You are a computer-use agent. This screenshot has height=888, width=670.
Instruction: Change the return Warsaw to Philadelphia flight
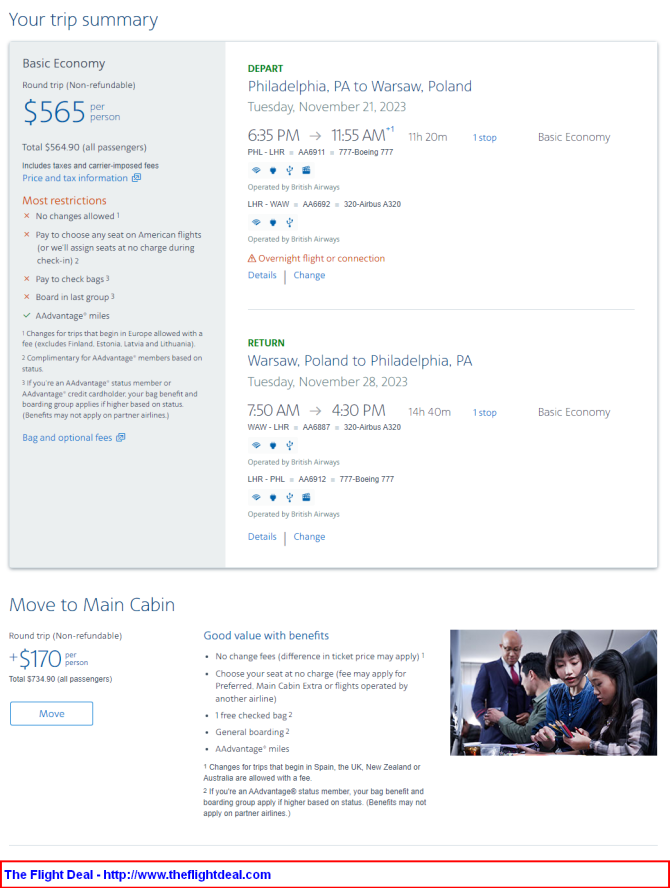(x=309, y=536)
